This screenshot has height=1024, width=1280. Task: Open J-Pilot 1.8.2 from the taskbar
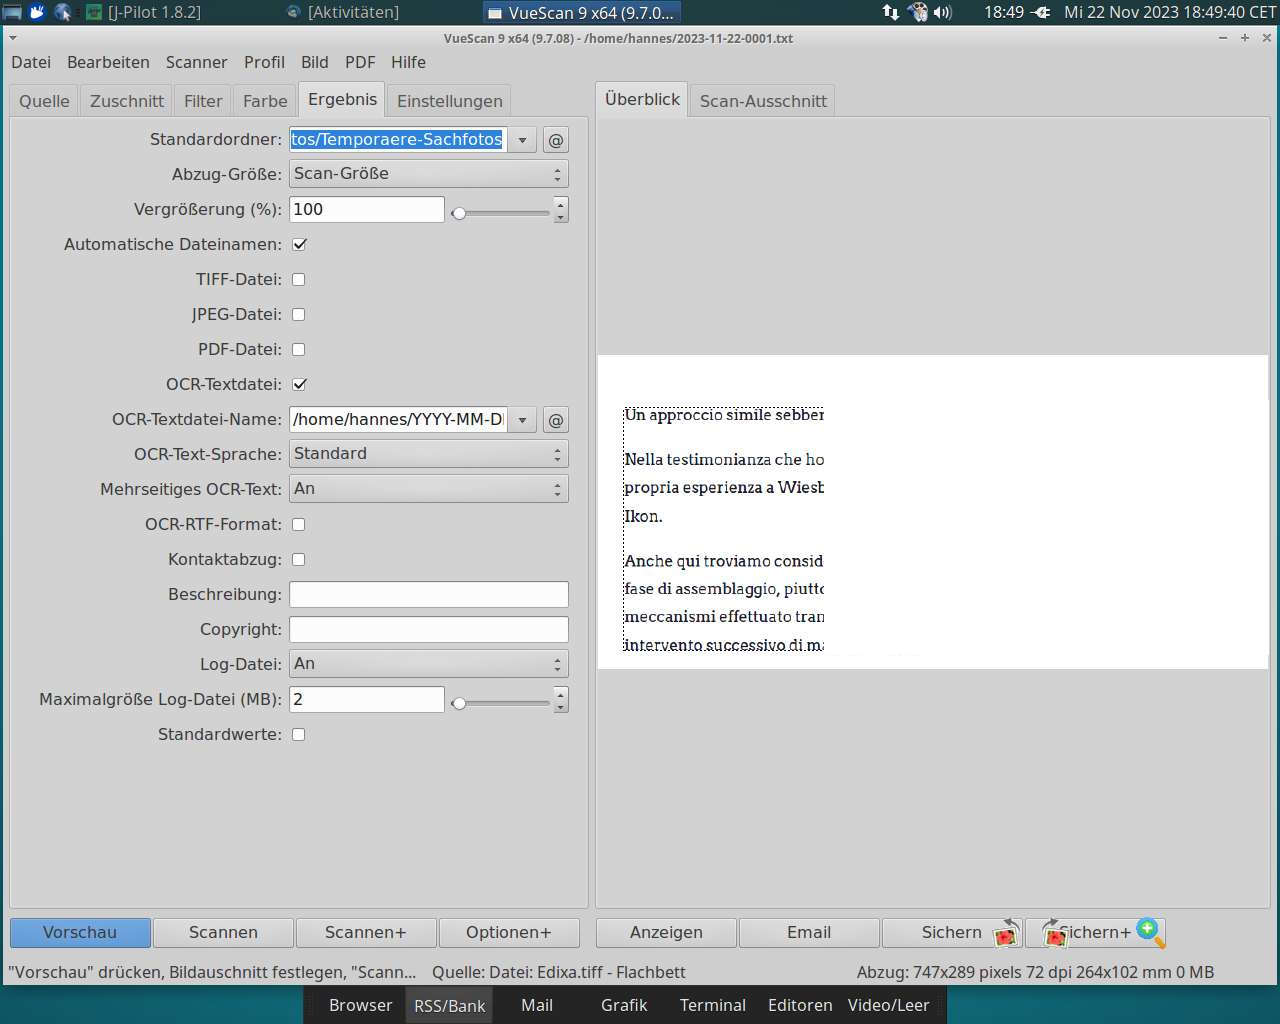click(143, 13)
